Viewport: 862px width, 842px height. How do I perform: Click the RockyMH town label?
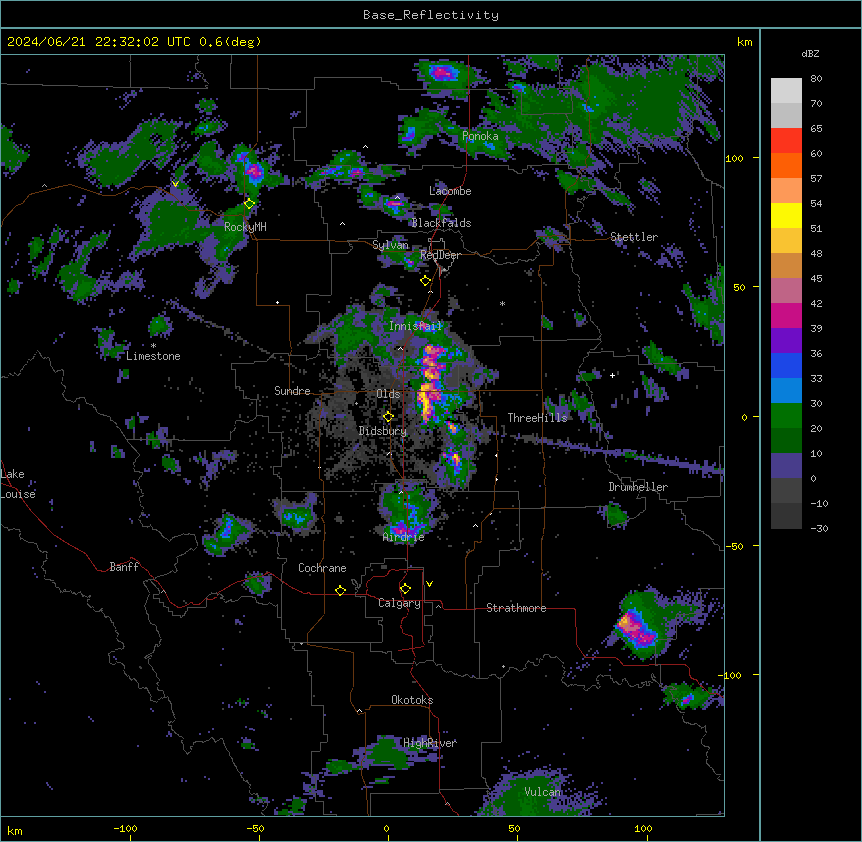245,227
